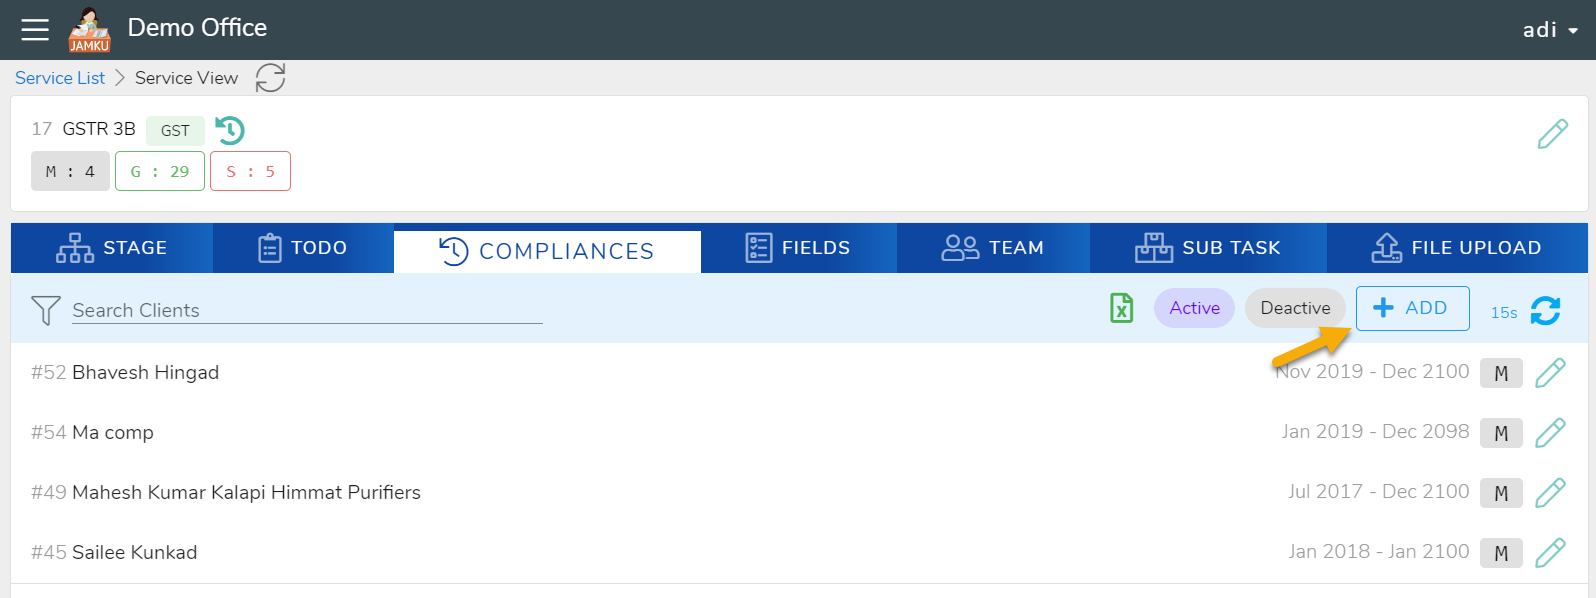
Task: Edit Sailee Kunkad compliance pencil
Action: coord(1550,553)
